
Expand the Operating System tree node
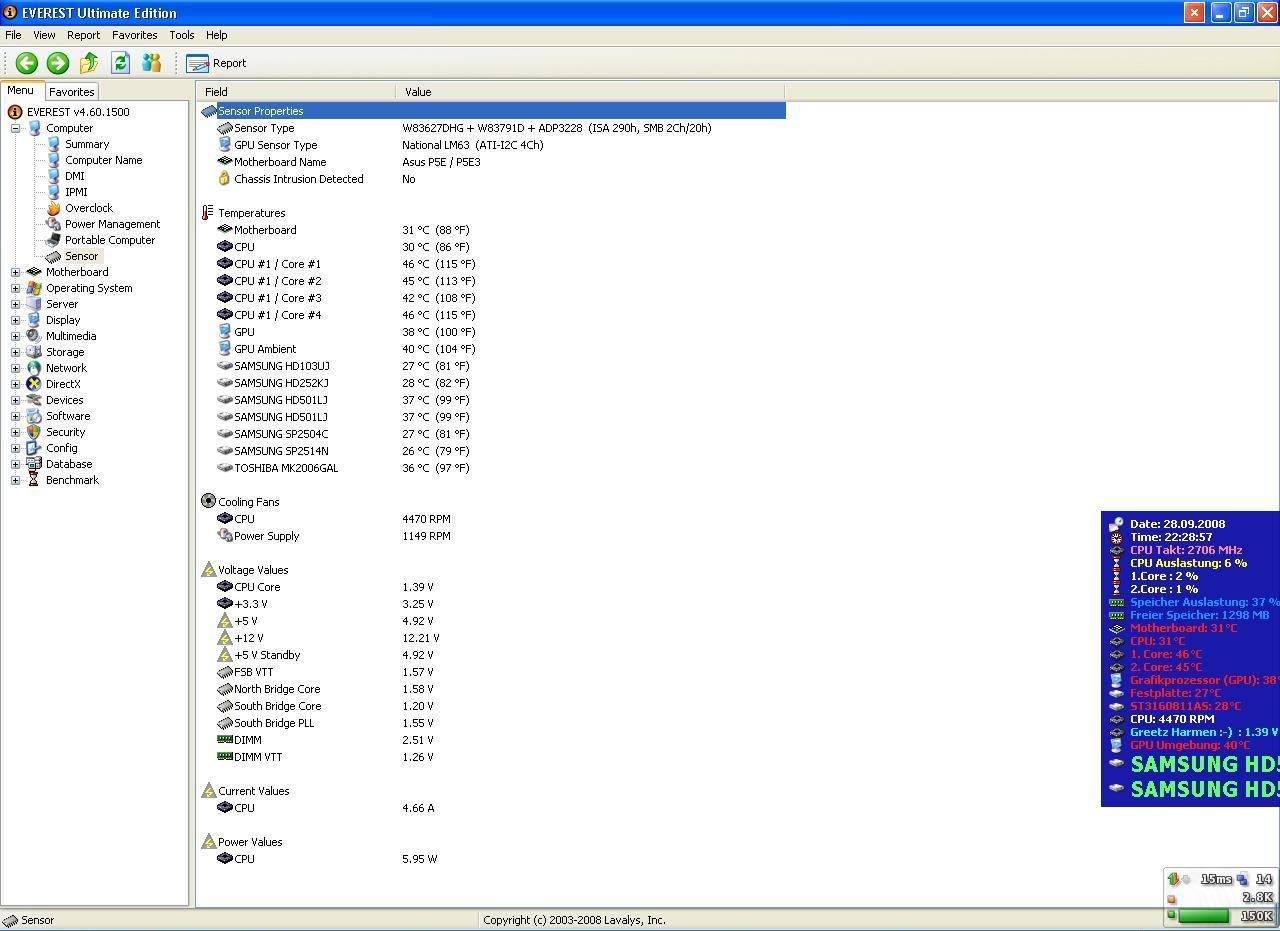(15, 288)
